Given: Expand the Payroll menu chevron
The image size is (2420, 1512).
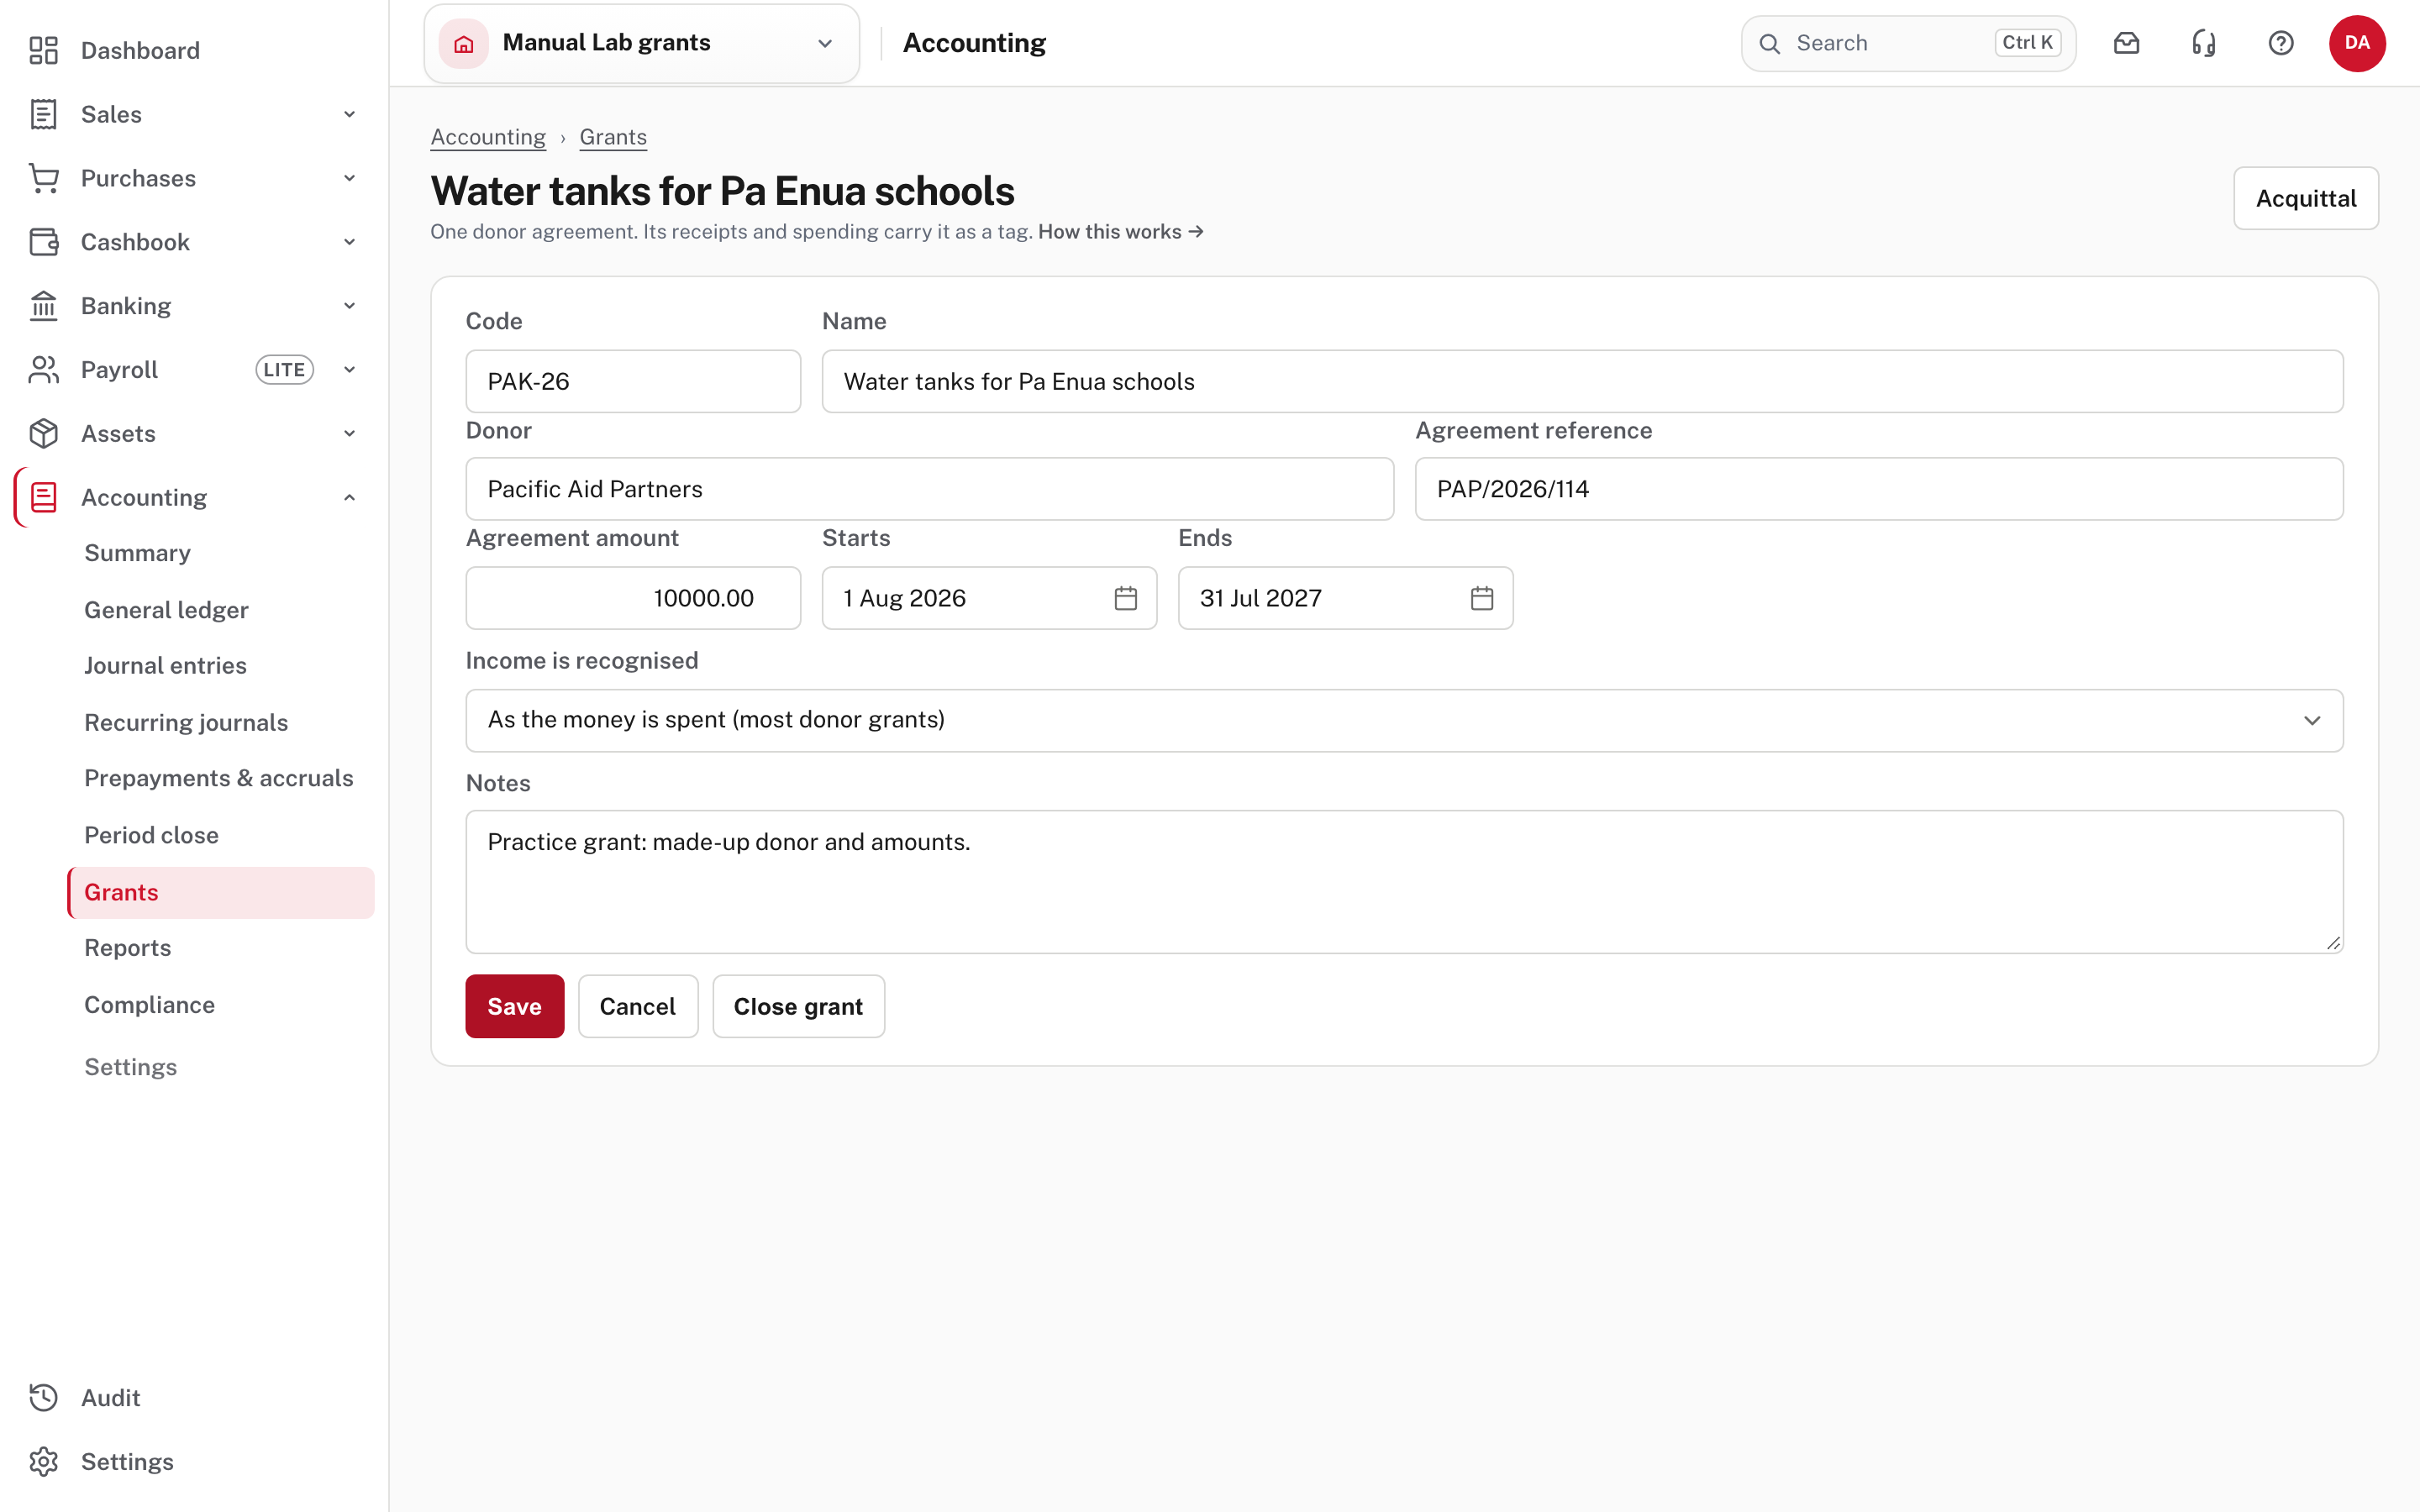Looking at the screenshot, I should tap(349, 370).
